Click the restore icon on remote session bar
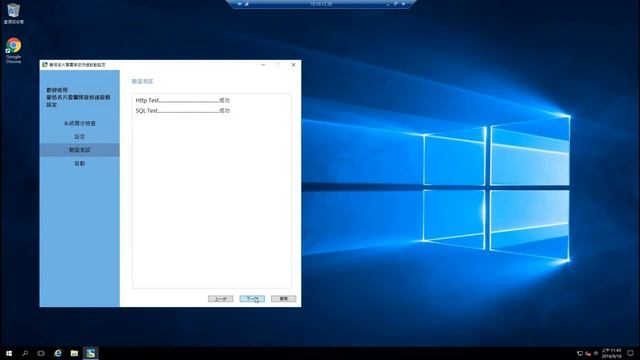Viewport: 640px width, 360px height. pos(396,4)
